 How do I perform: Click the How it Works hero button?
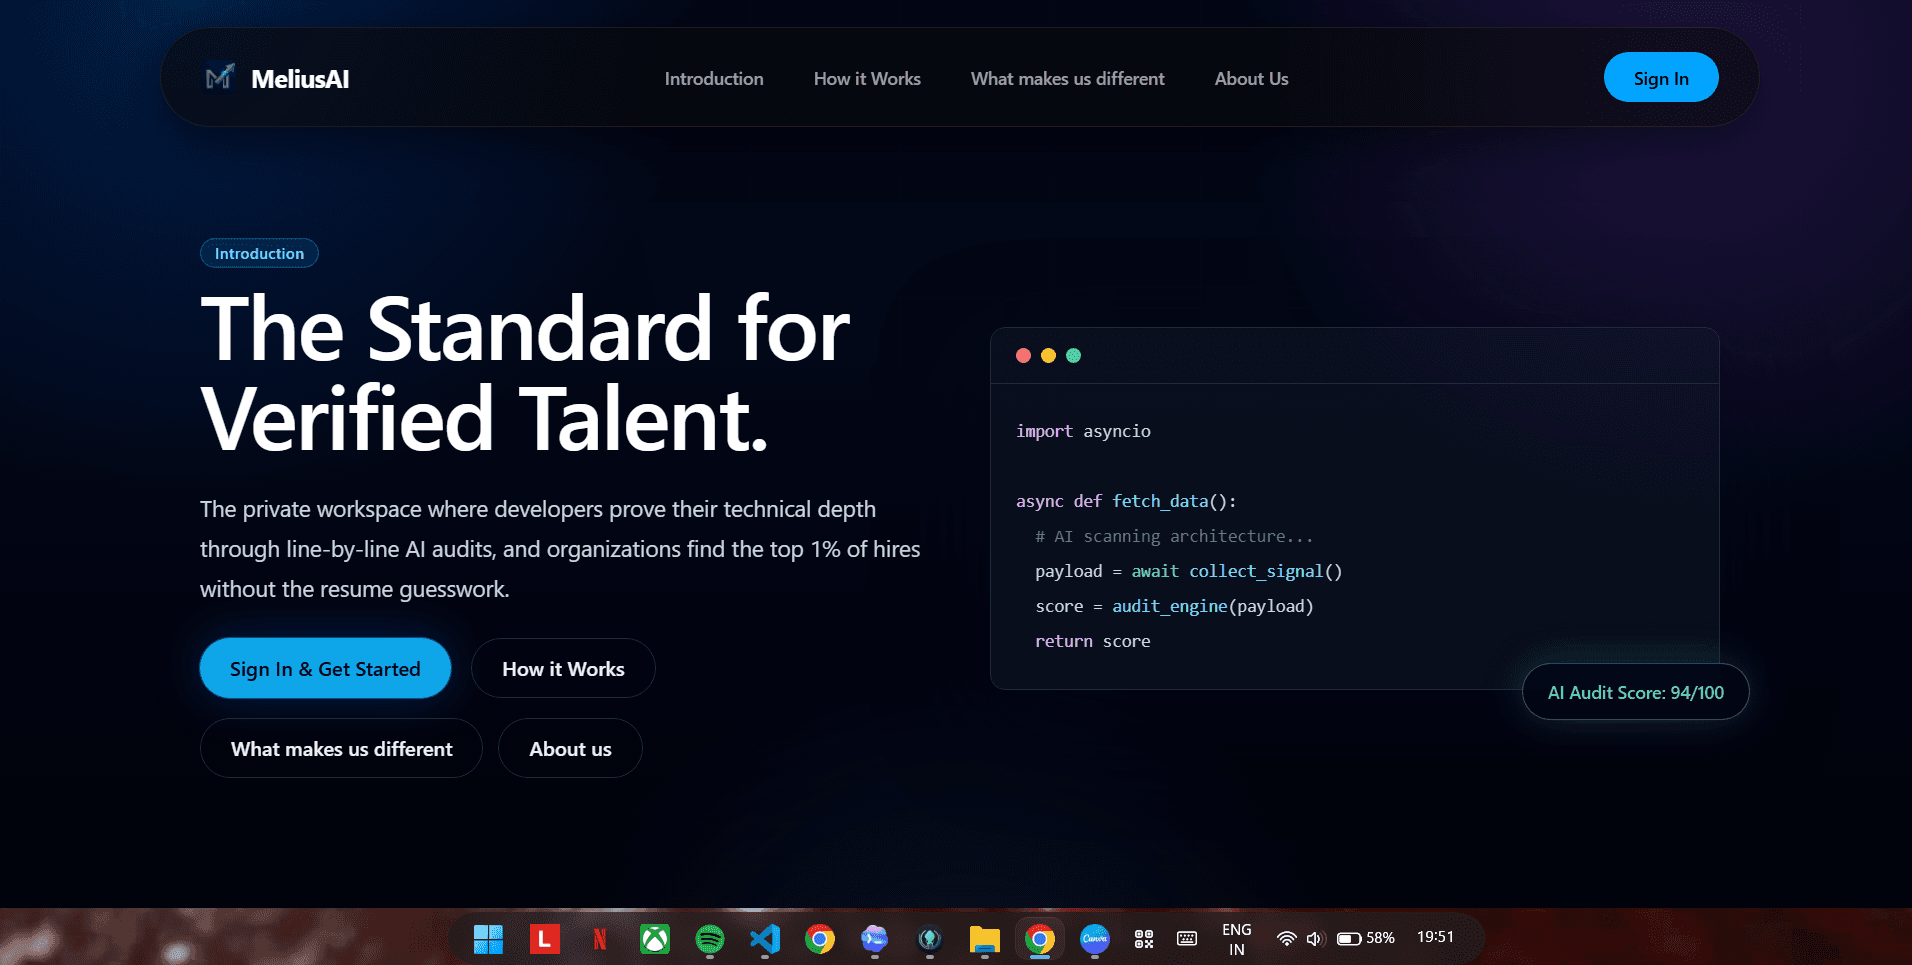(x=563, y=668)
